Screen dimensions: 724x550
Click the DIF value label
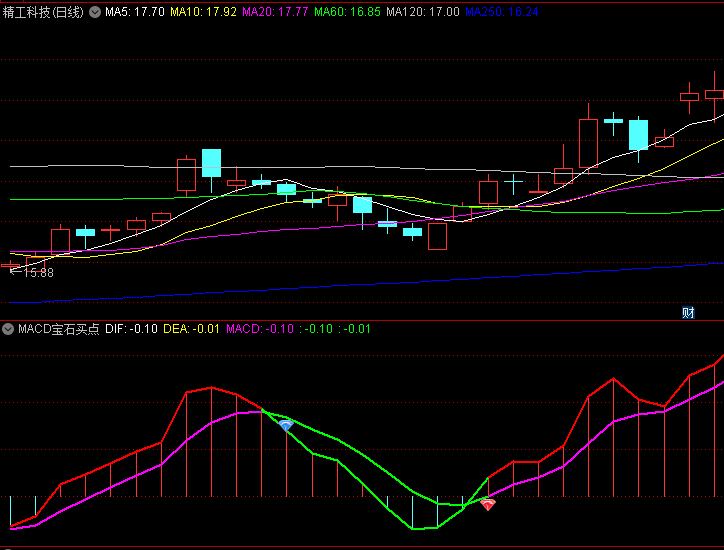[x=131, y=329]
